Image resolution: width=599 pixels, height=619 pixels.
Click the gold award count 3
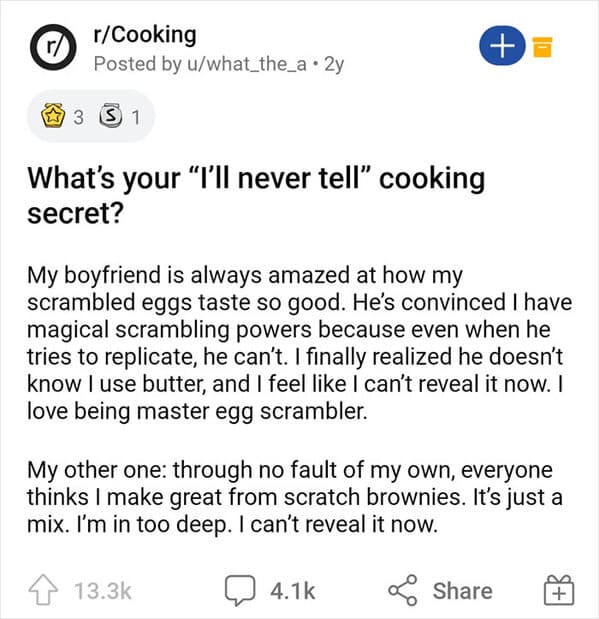click(x=79, y=117)
